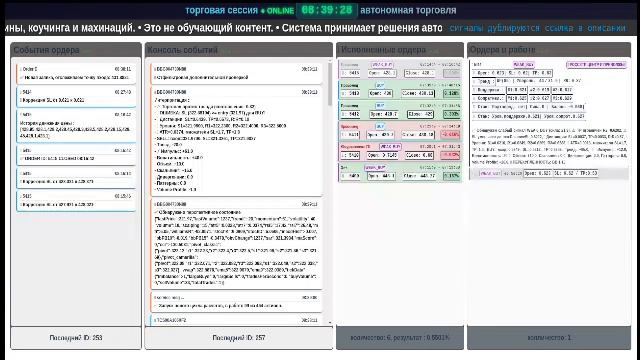
Task: Open the 'сигналы дублируются ссылка в описании' notice
Action: click(x=538, y=28)
